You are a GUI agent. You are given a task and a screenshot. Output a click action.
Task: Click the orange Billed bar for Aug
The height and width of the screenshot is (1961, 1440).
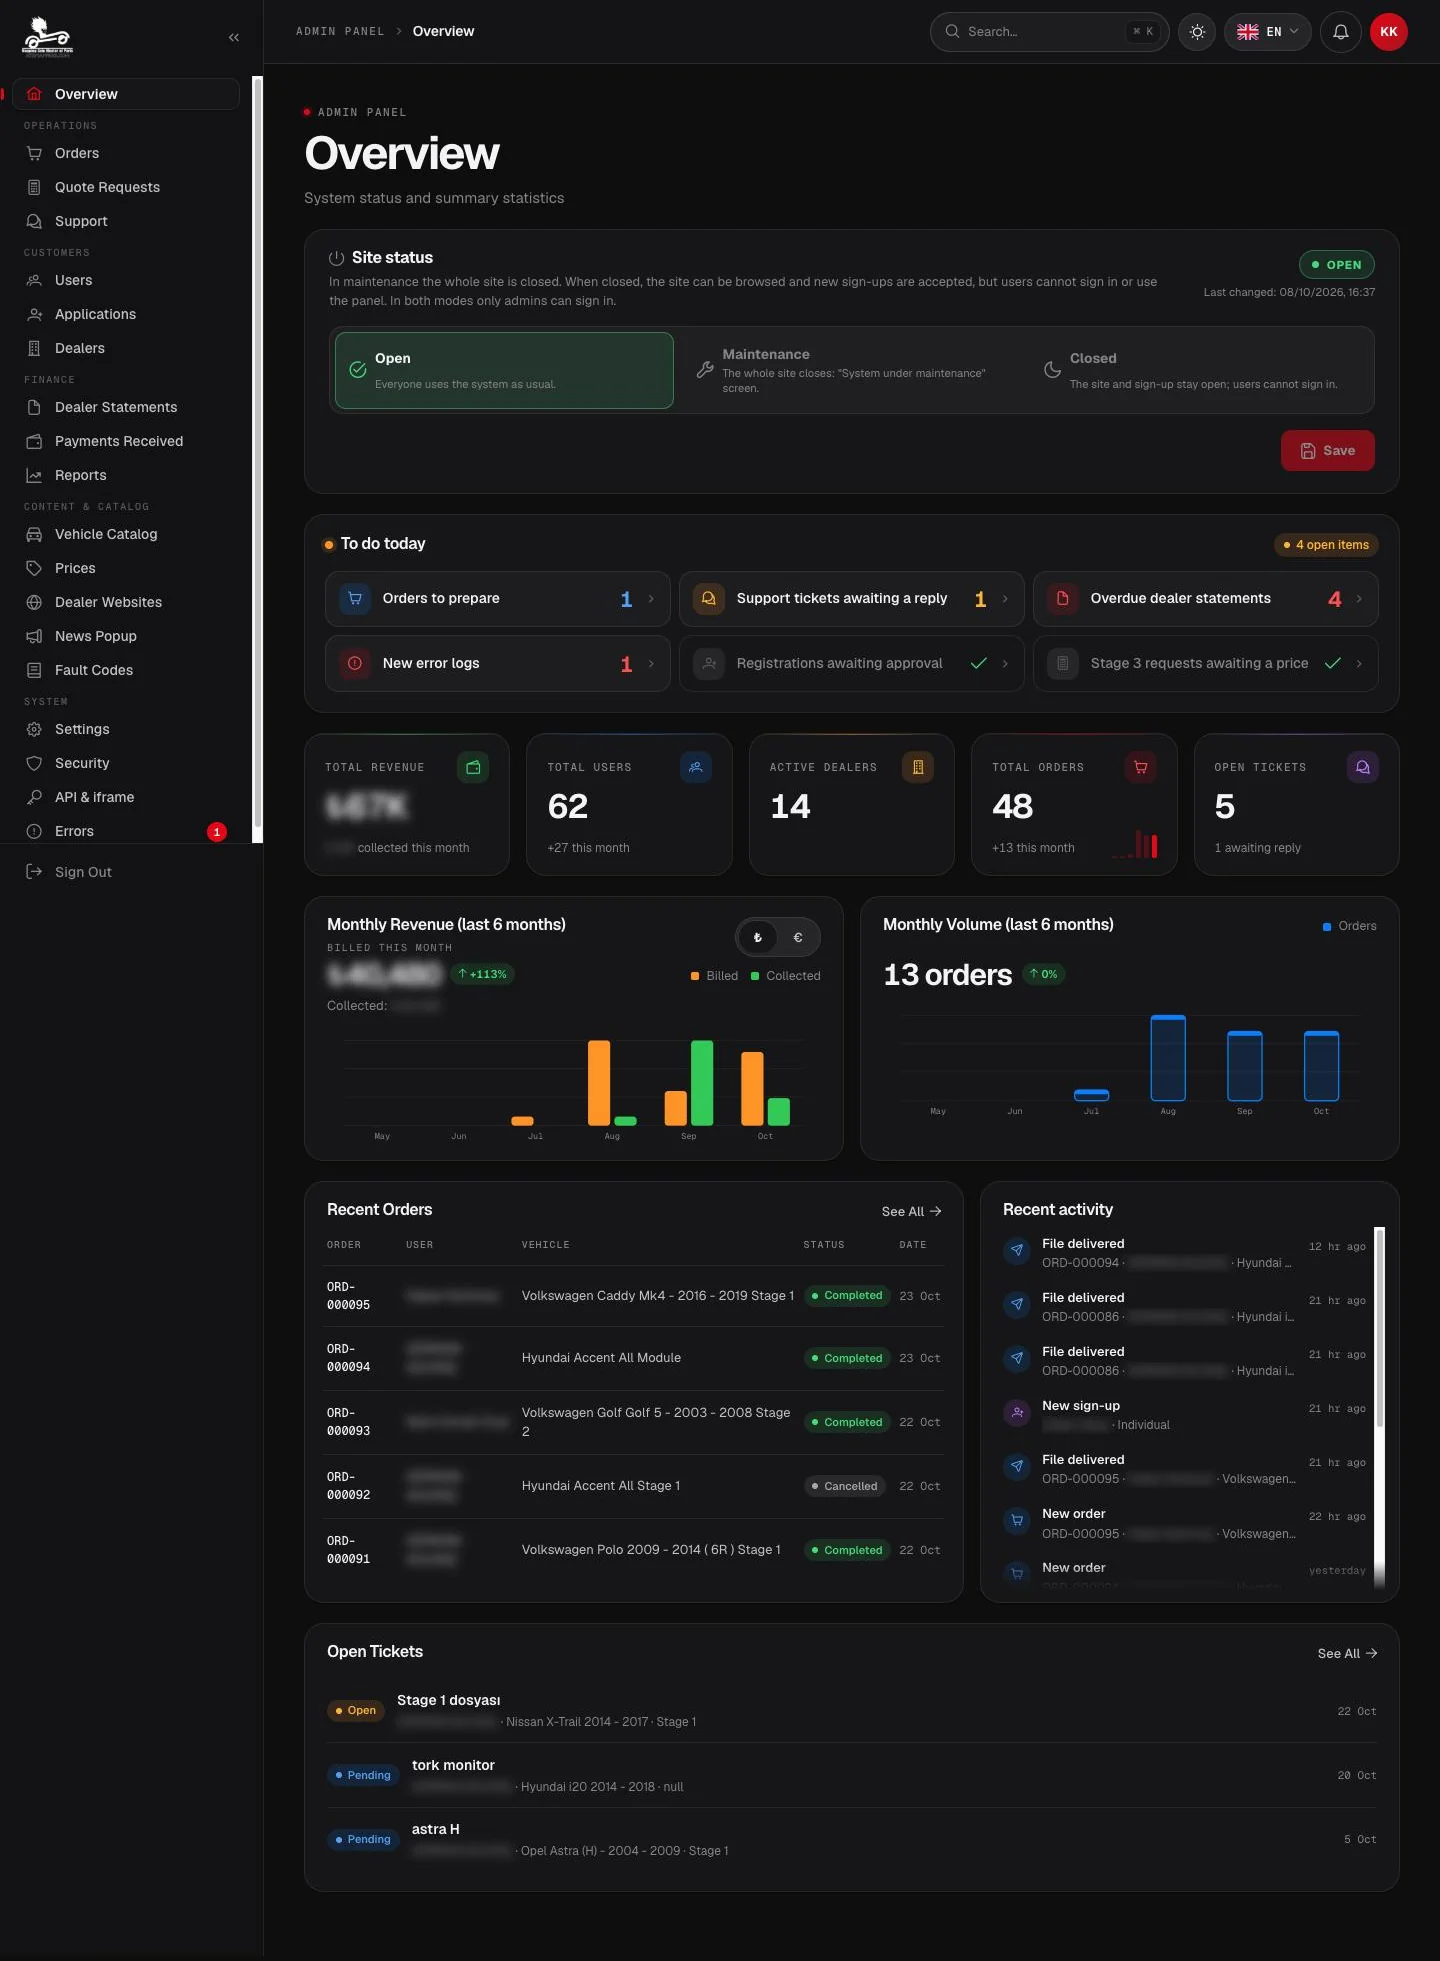(x=599, y=1083)
